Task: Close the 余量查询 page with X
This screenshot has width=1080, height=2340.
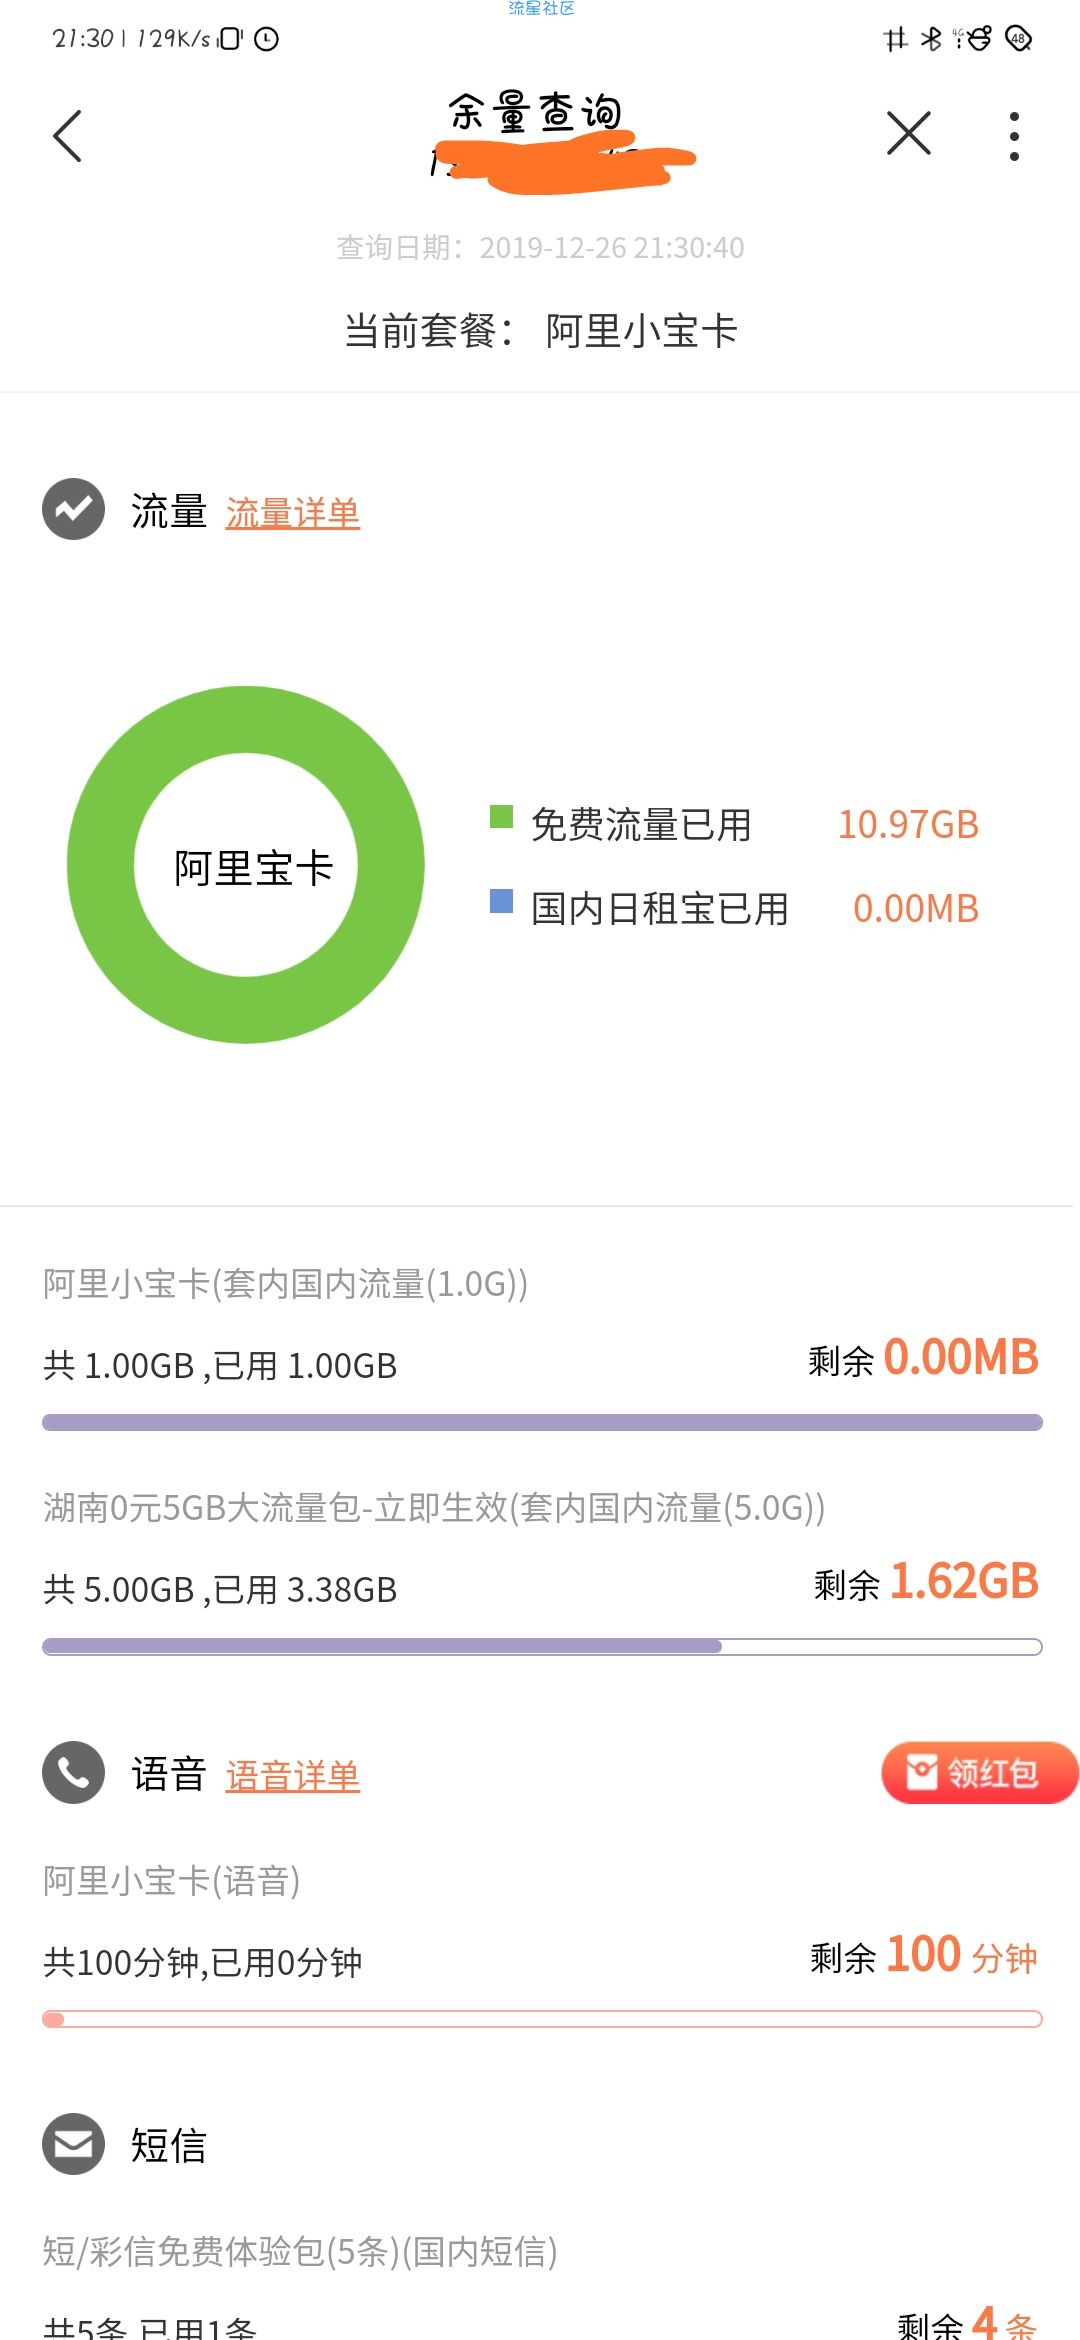Action: point(909,133)
